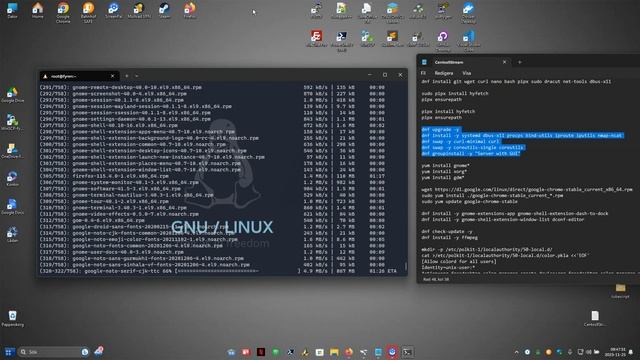Open the notification bell in the tray
The image size is (640, 360).
(x=631, y=352)
